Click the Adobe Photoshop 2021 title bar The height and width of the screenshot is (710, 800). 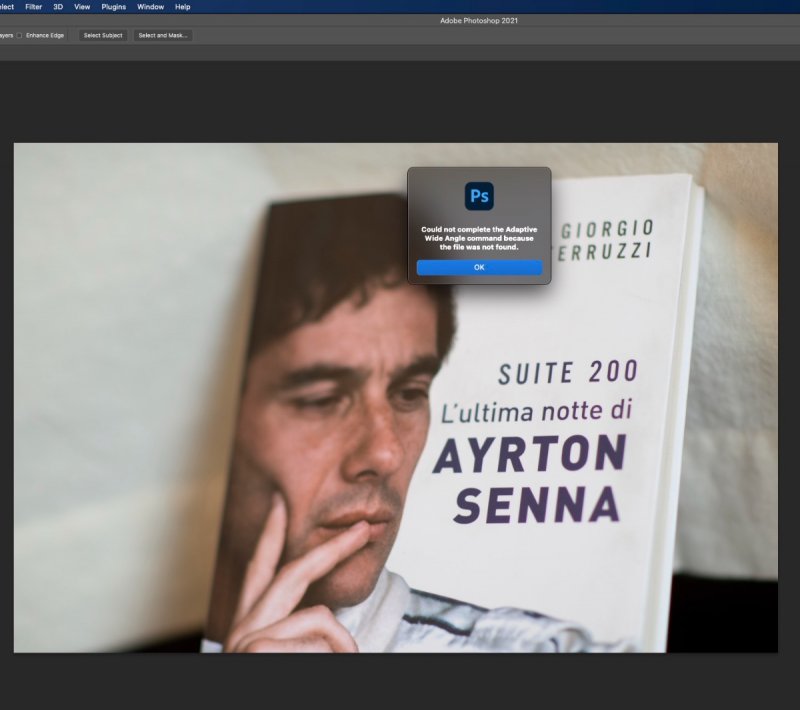[479, 20]
